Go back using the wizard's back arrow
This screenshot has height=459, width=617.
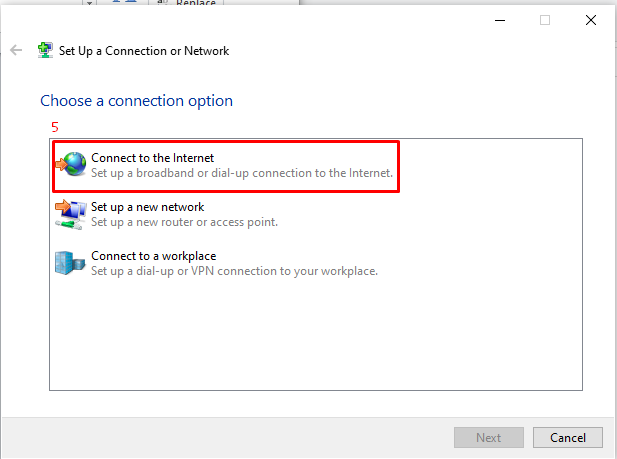pos(16,50)
